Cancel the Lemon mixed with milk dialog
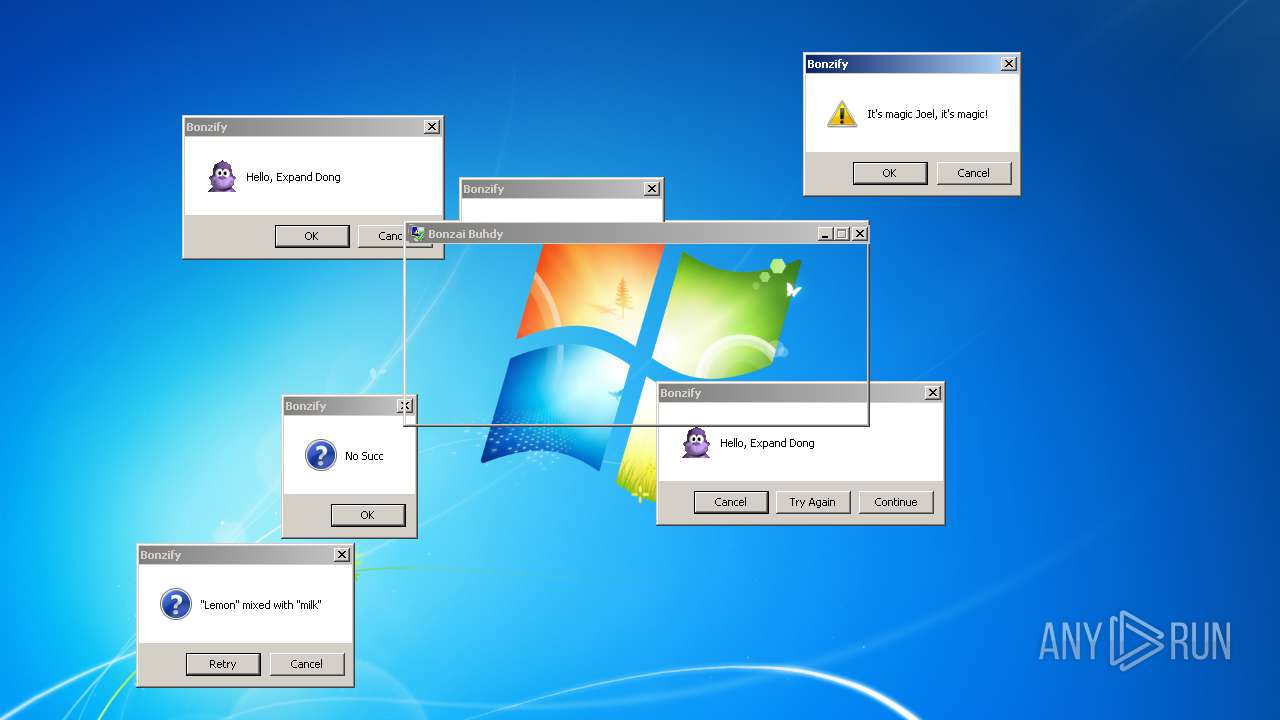1280x720 pixels. [306, 664]
